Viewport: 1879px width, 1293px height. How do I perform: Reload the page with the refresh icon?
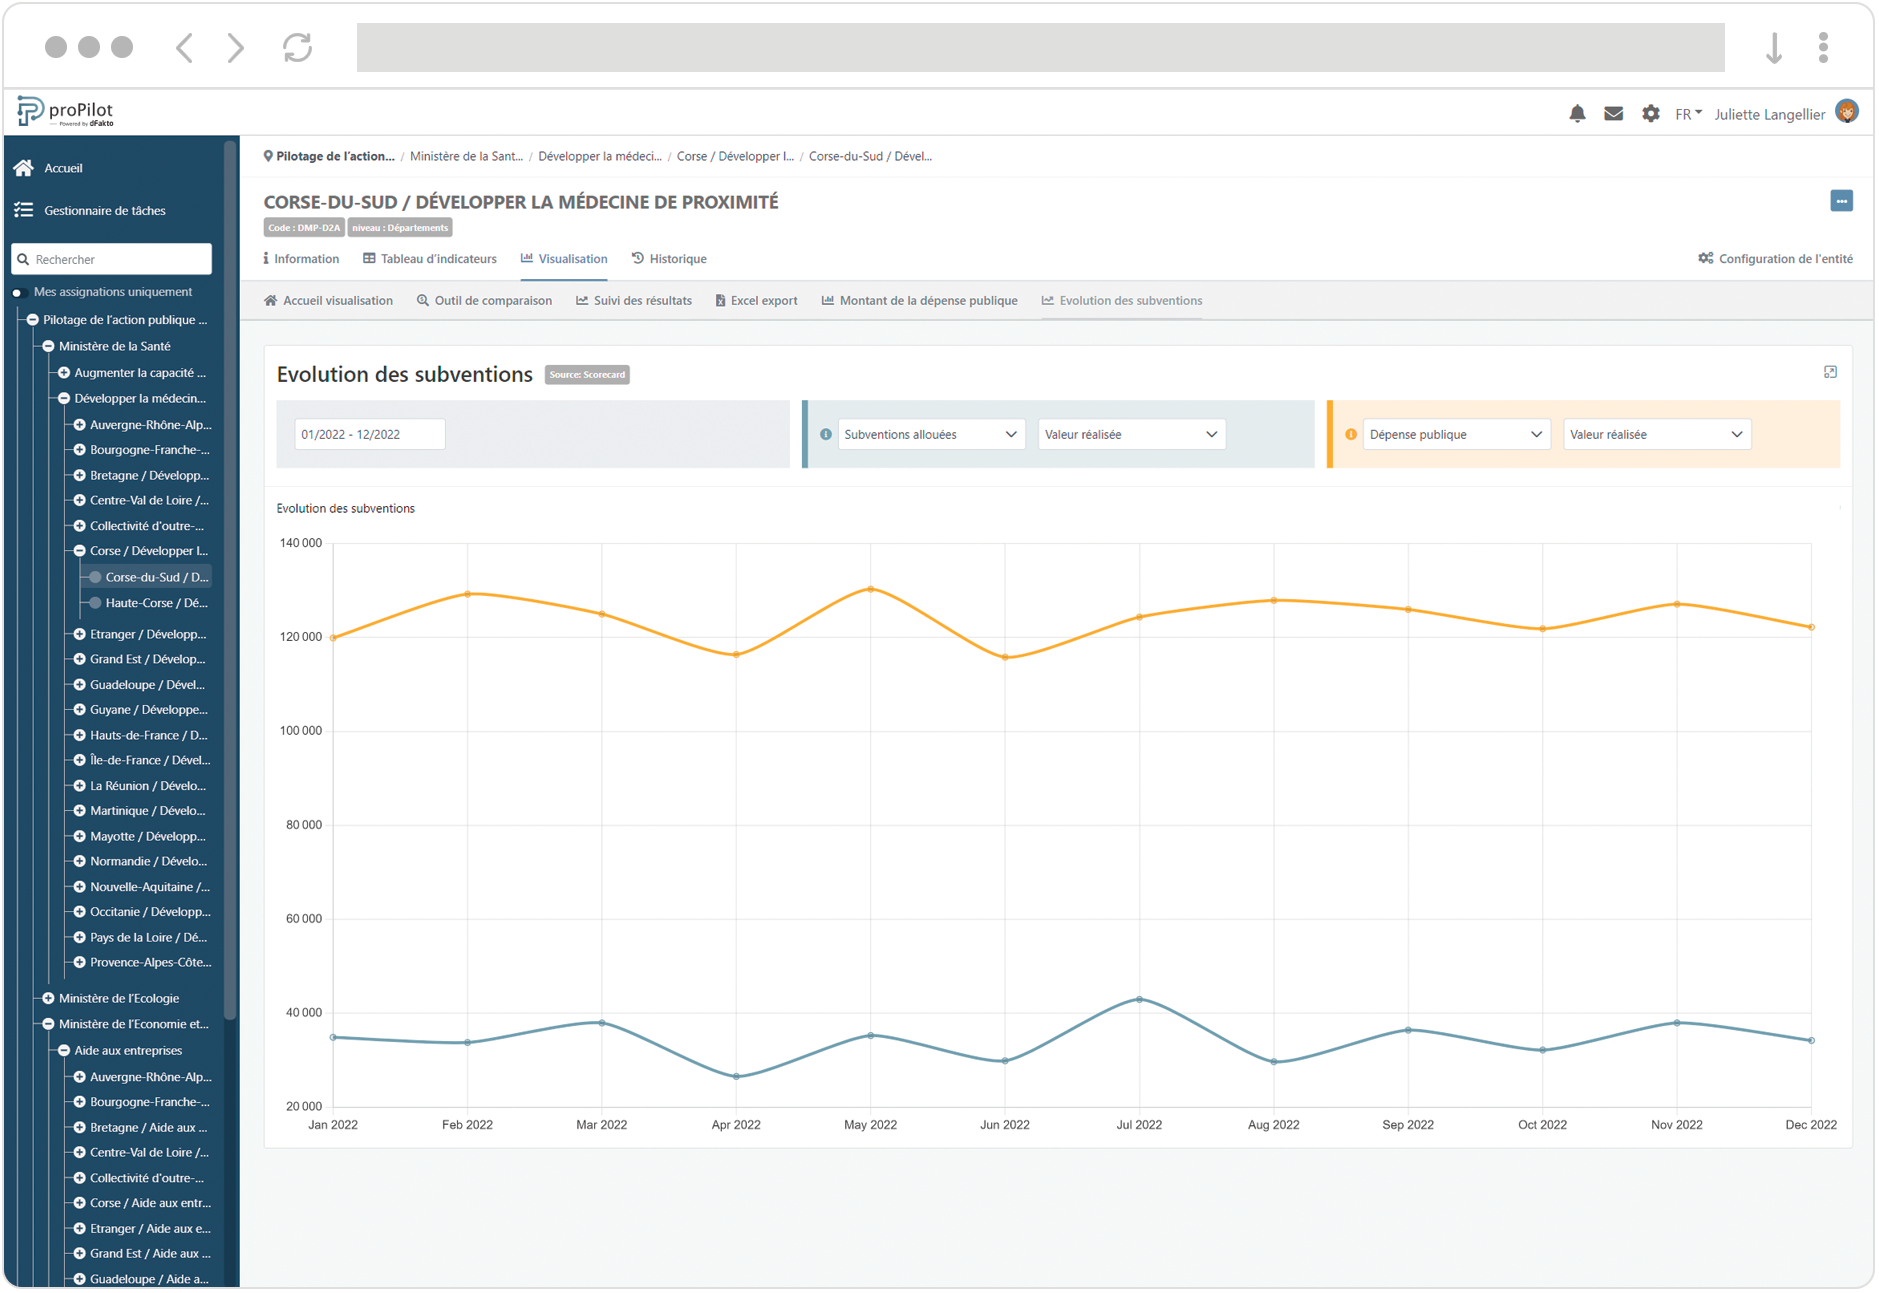[297, 47]
